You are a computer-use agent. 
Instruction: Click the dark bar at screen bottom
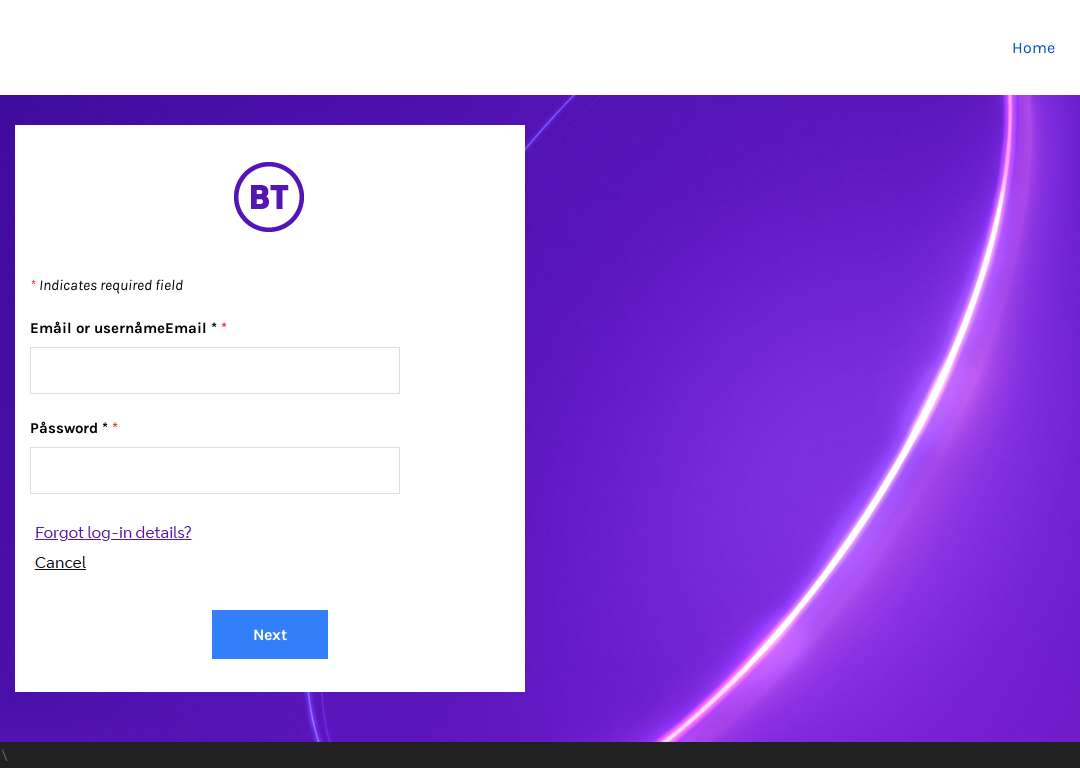coord(540,755)
